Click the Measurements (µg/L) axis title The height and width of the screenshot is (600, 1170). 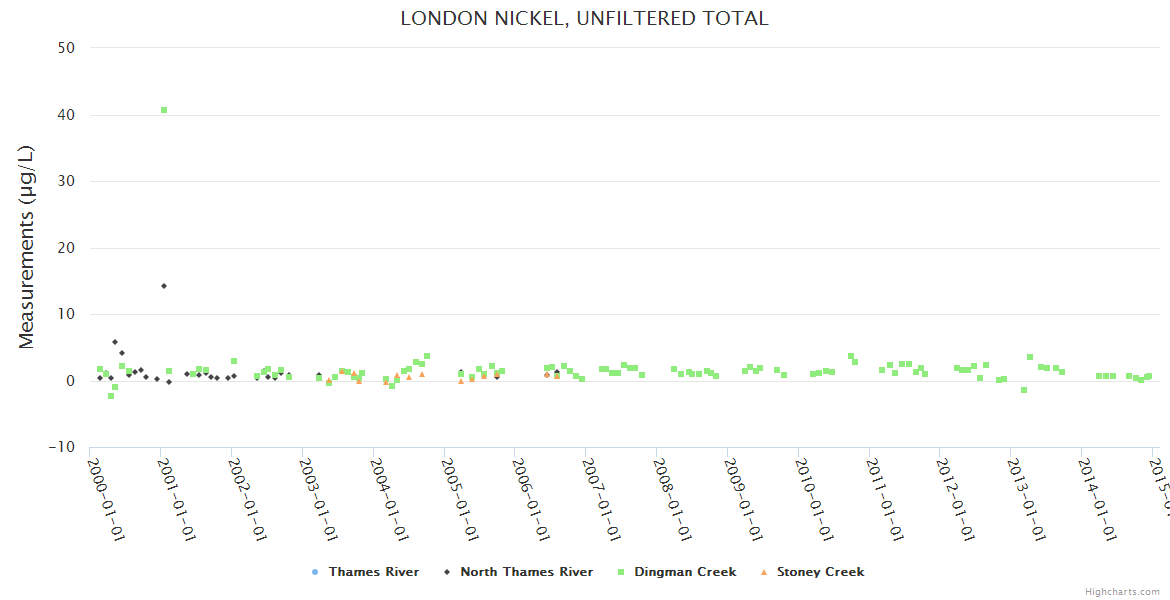coord(27,247)
